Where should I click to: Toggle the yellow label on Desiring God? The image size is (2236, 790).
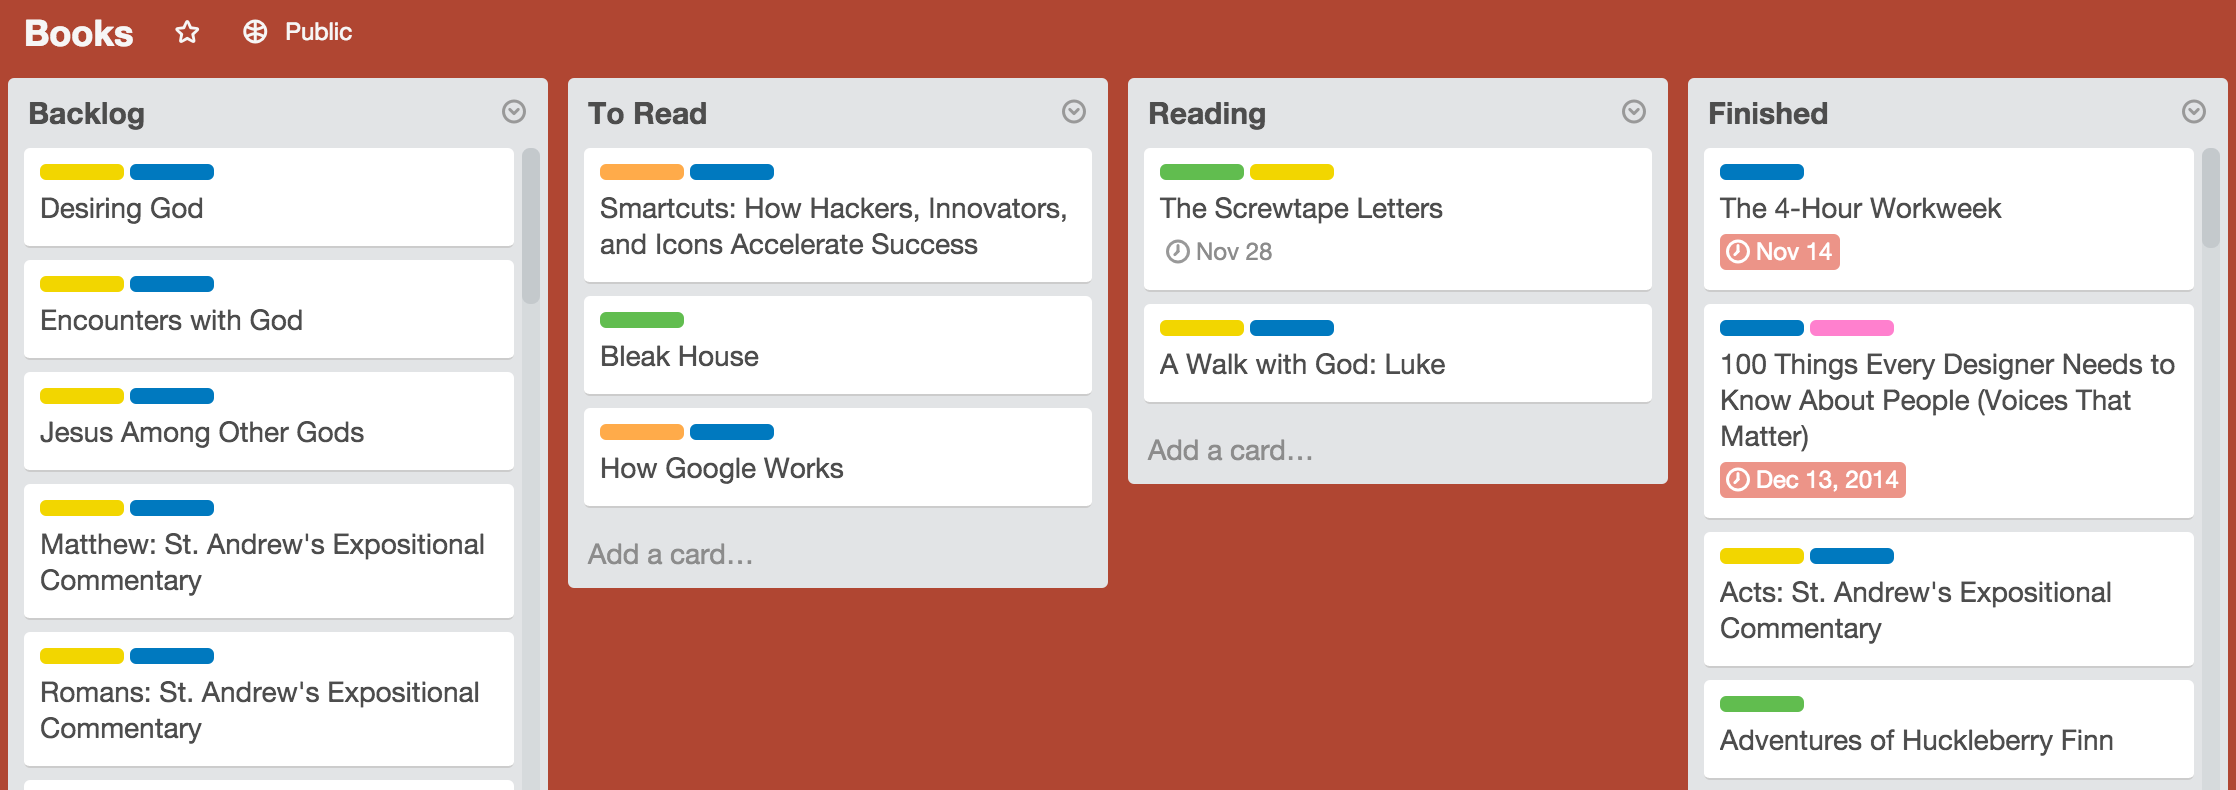81,172
